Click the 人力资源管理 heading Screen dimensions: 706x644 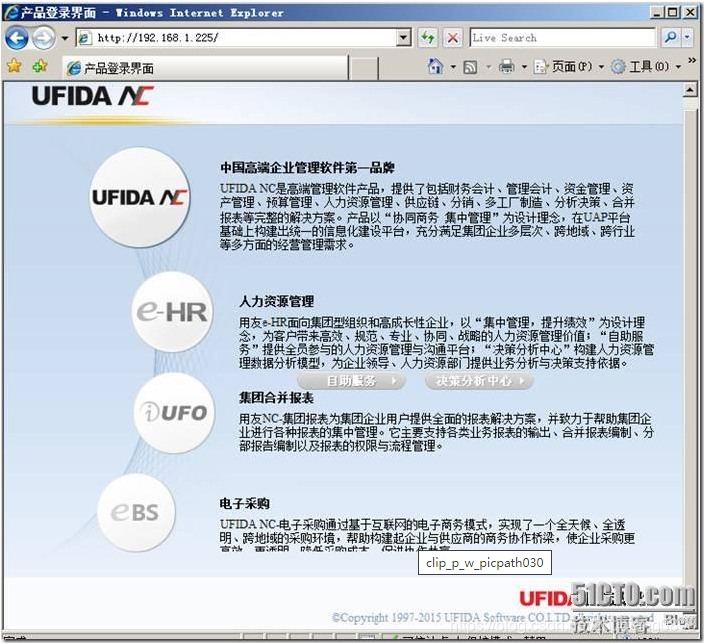[276, 301]
